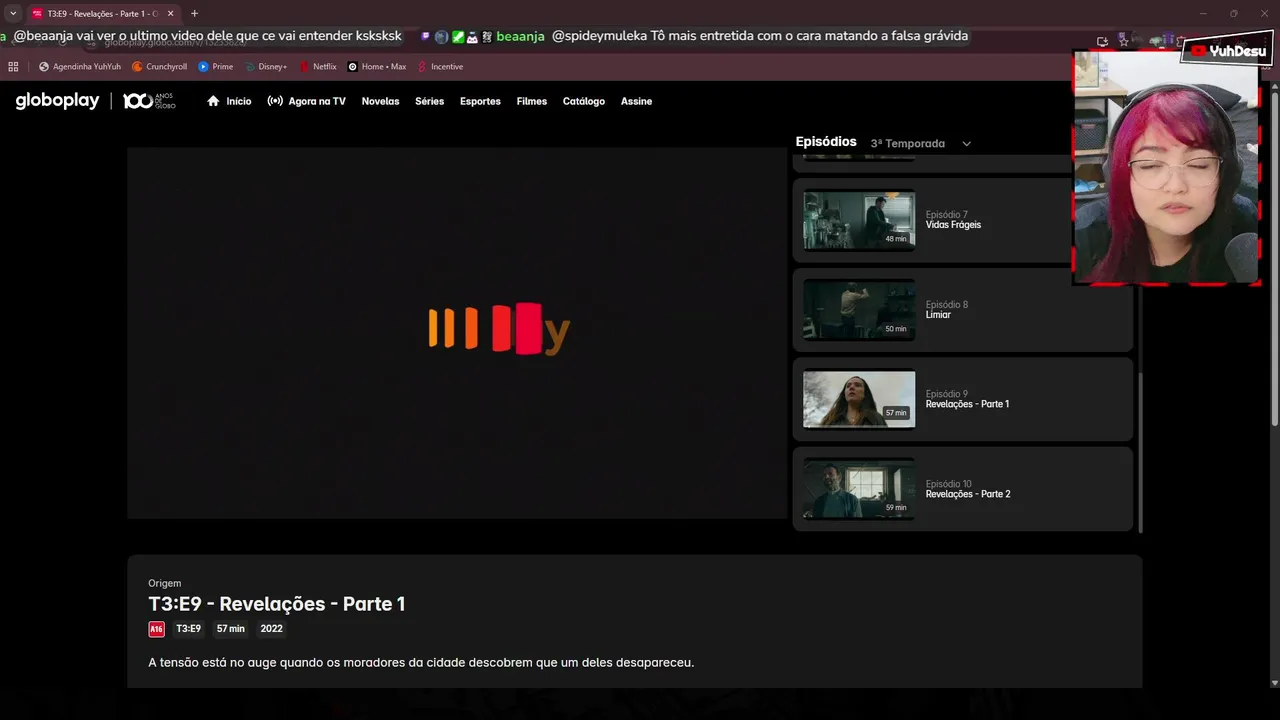Open the Esportes menu item
The width and height of the screenshot is (1280, 720).
coord(480,101)
